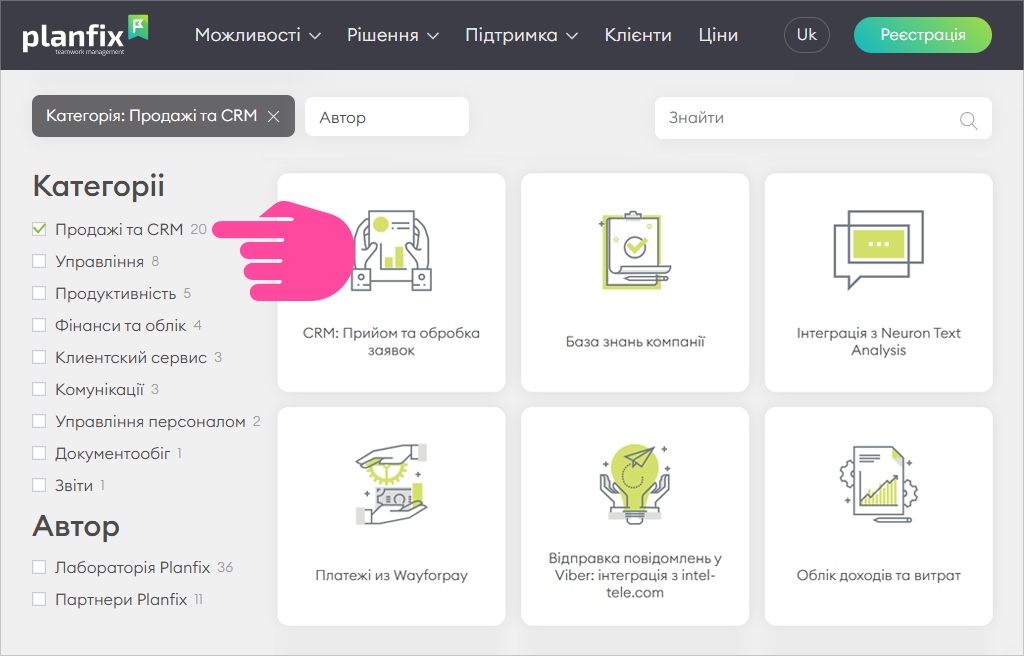Image resolution: width=1024 pixels, height=656 pixels.
Task: Open the CRM: Прийом та обробка заявок title
Action: [x=391, y=342]
